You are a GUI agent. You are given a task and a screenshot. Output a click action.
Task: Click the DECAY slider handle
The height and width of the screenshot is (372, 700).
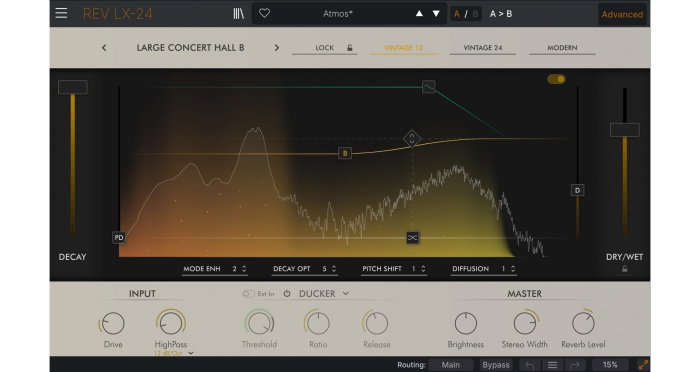[72, 87]
